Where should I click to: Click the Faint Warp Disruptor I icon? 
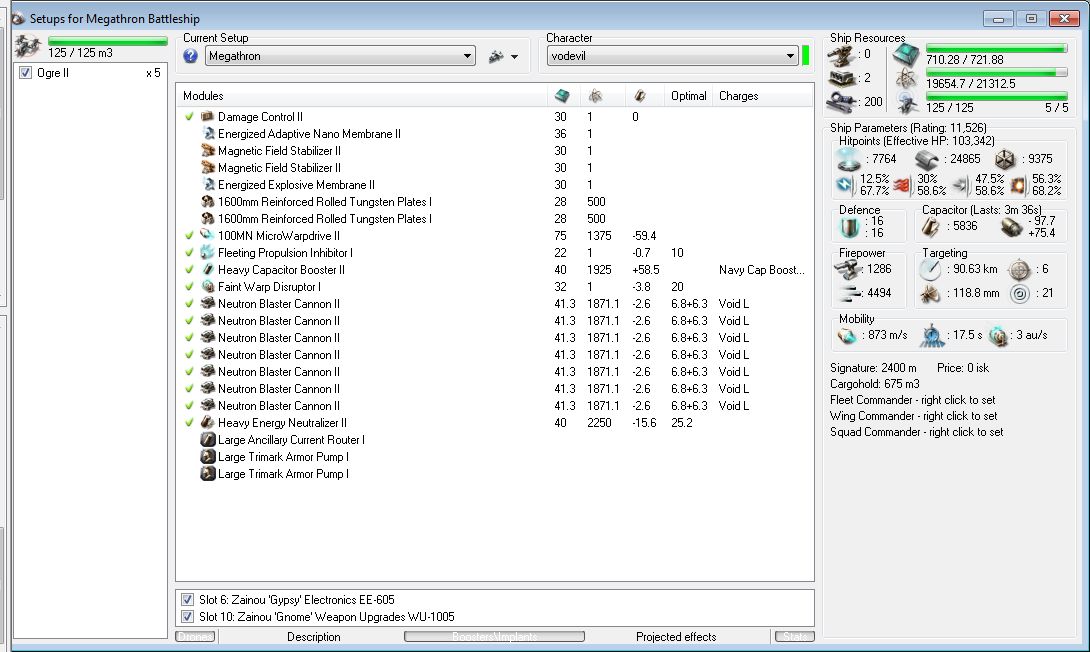tap(207, 286)
